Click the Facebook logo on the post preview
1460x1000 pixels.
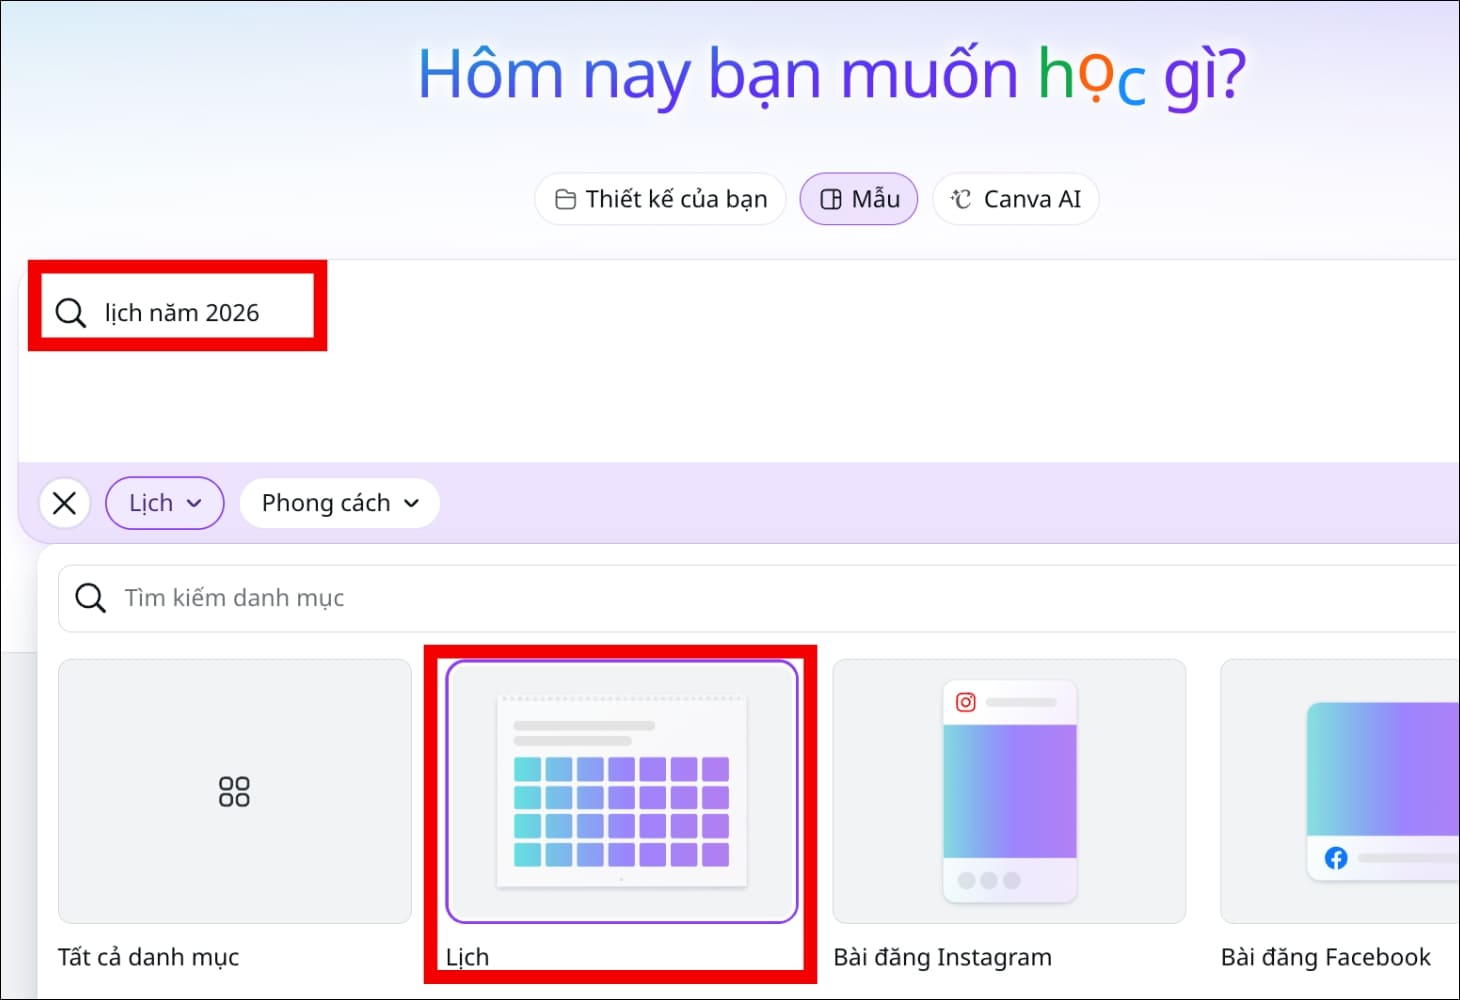click(1337, 858)
